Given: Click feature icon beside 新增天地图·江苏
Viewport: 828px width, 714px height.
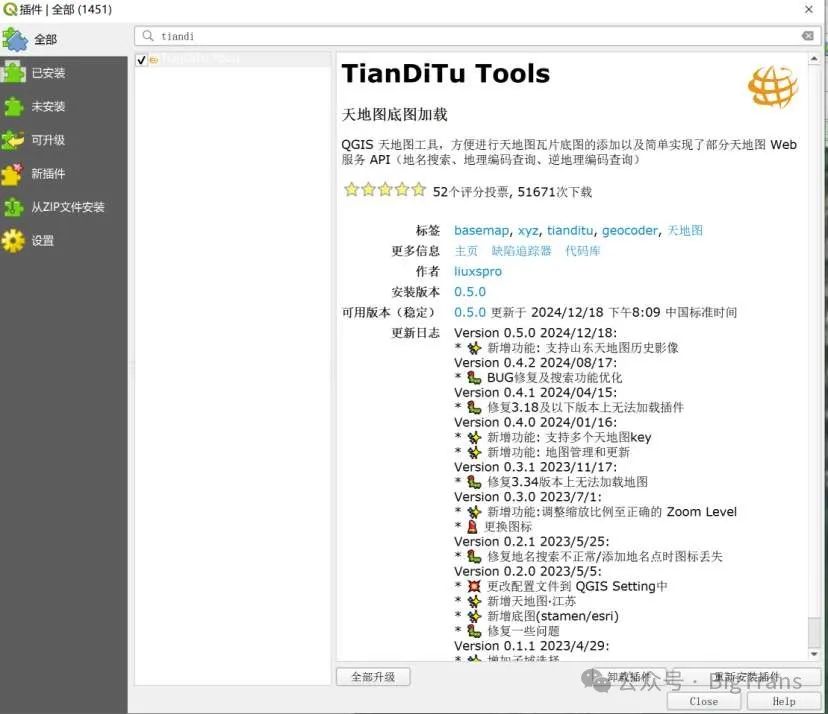Looking at the screenshot, I should [474, 601].
